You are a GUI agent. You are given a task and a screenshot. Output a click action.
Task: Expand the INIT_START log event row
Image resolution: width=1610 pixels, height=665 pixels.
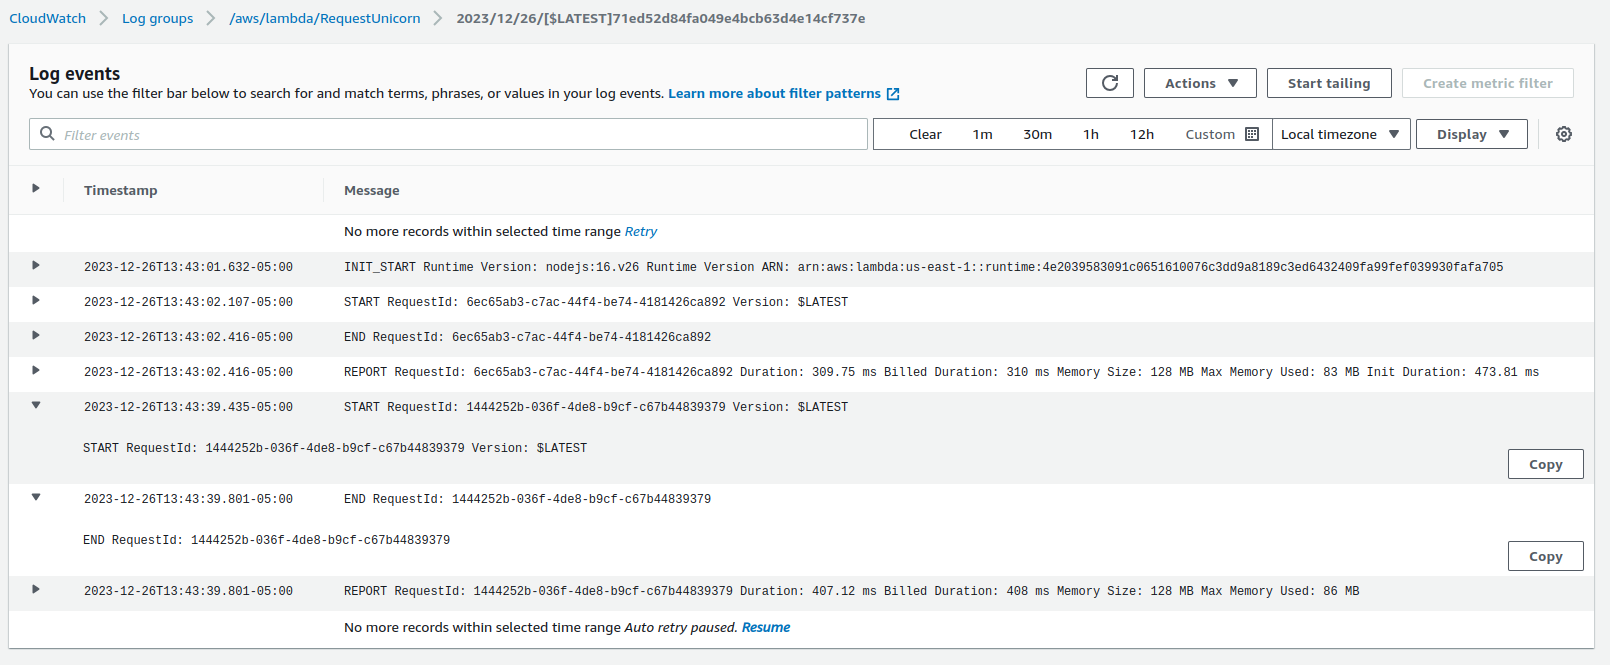(36, 266)
